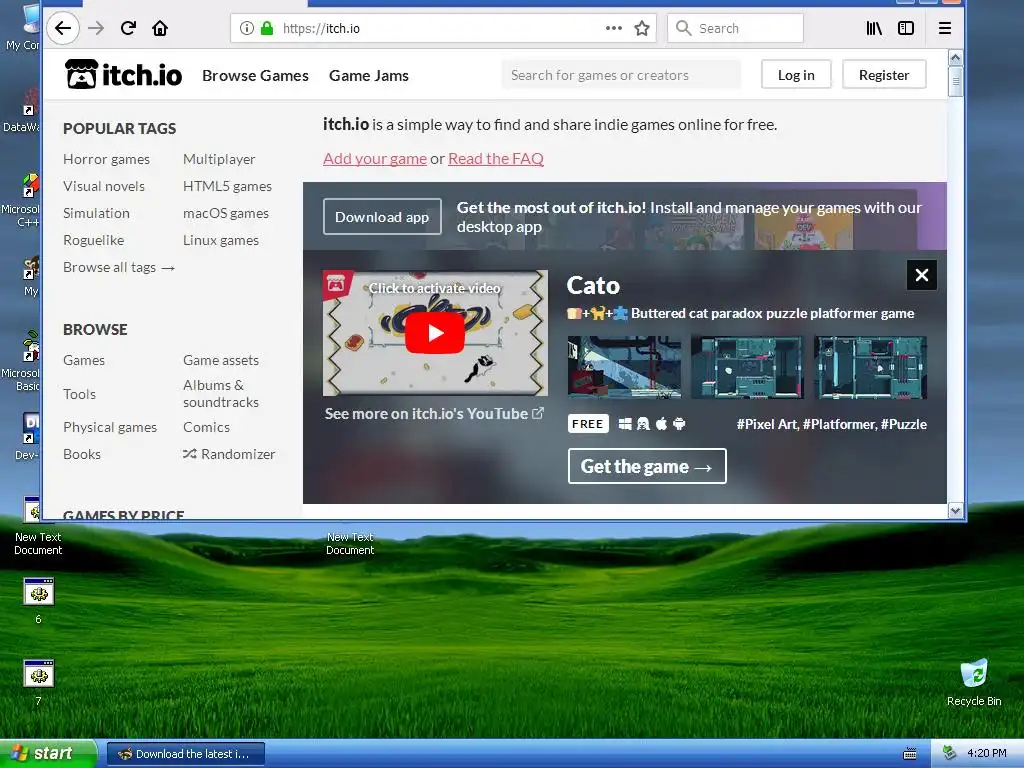
Task: Open the Horror games tag
Action: click(x=106, y=159)
